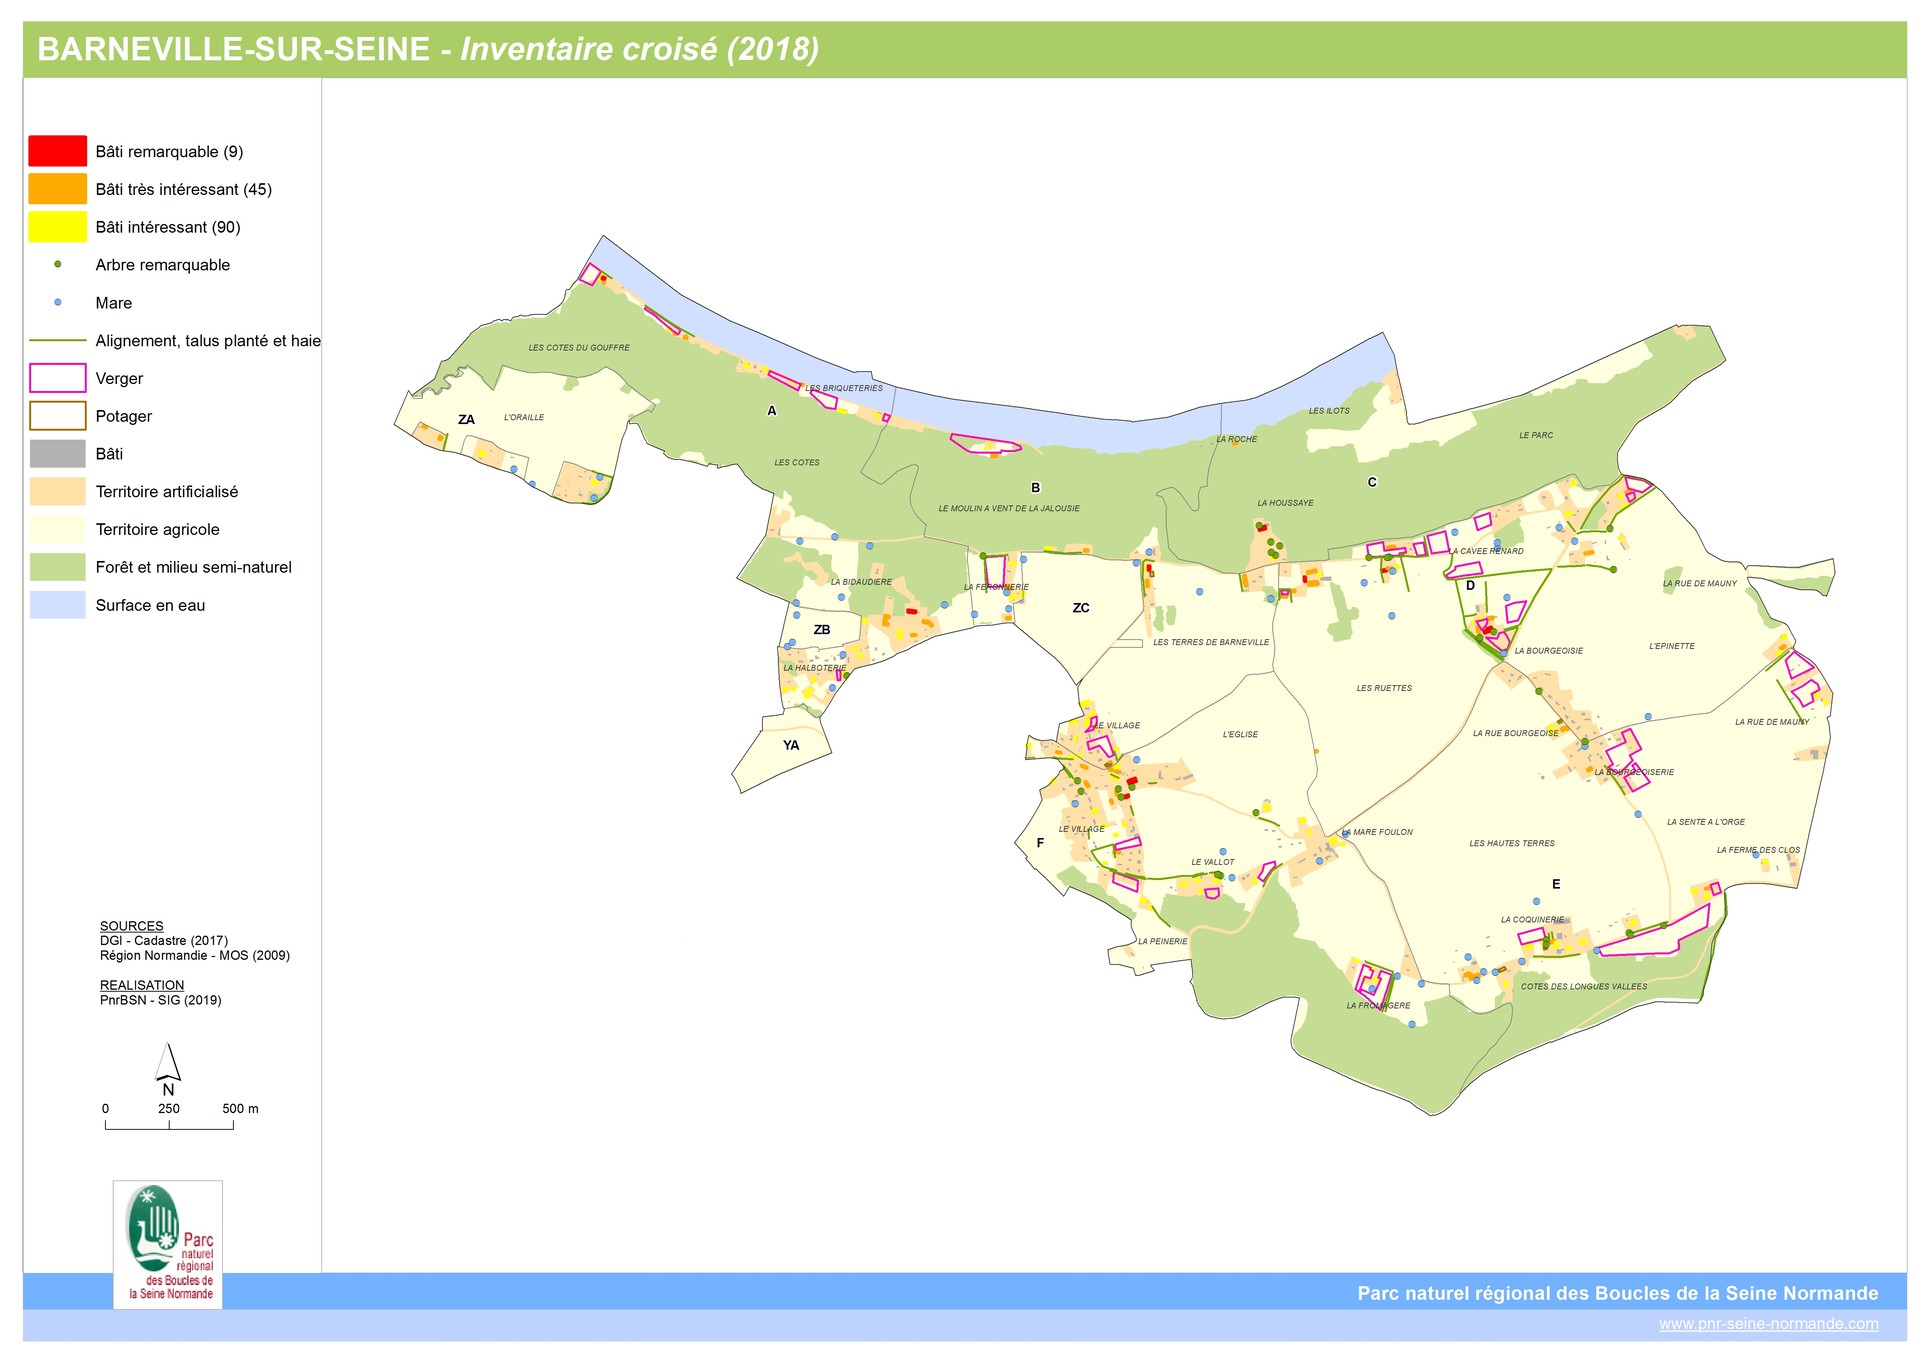The image size is (1929, 1364).
Task: Click the SOURCES heading text
Action: pyautogui.click(x=131, y=926)
